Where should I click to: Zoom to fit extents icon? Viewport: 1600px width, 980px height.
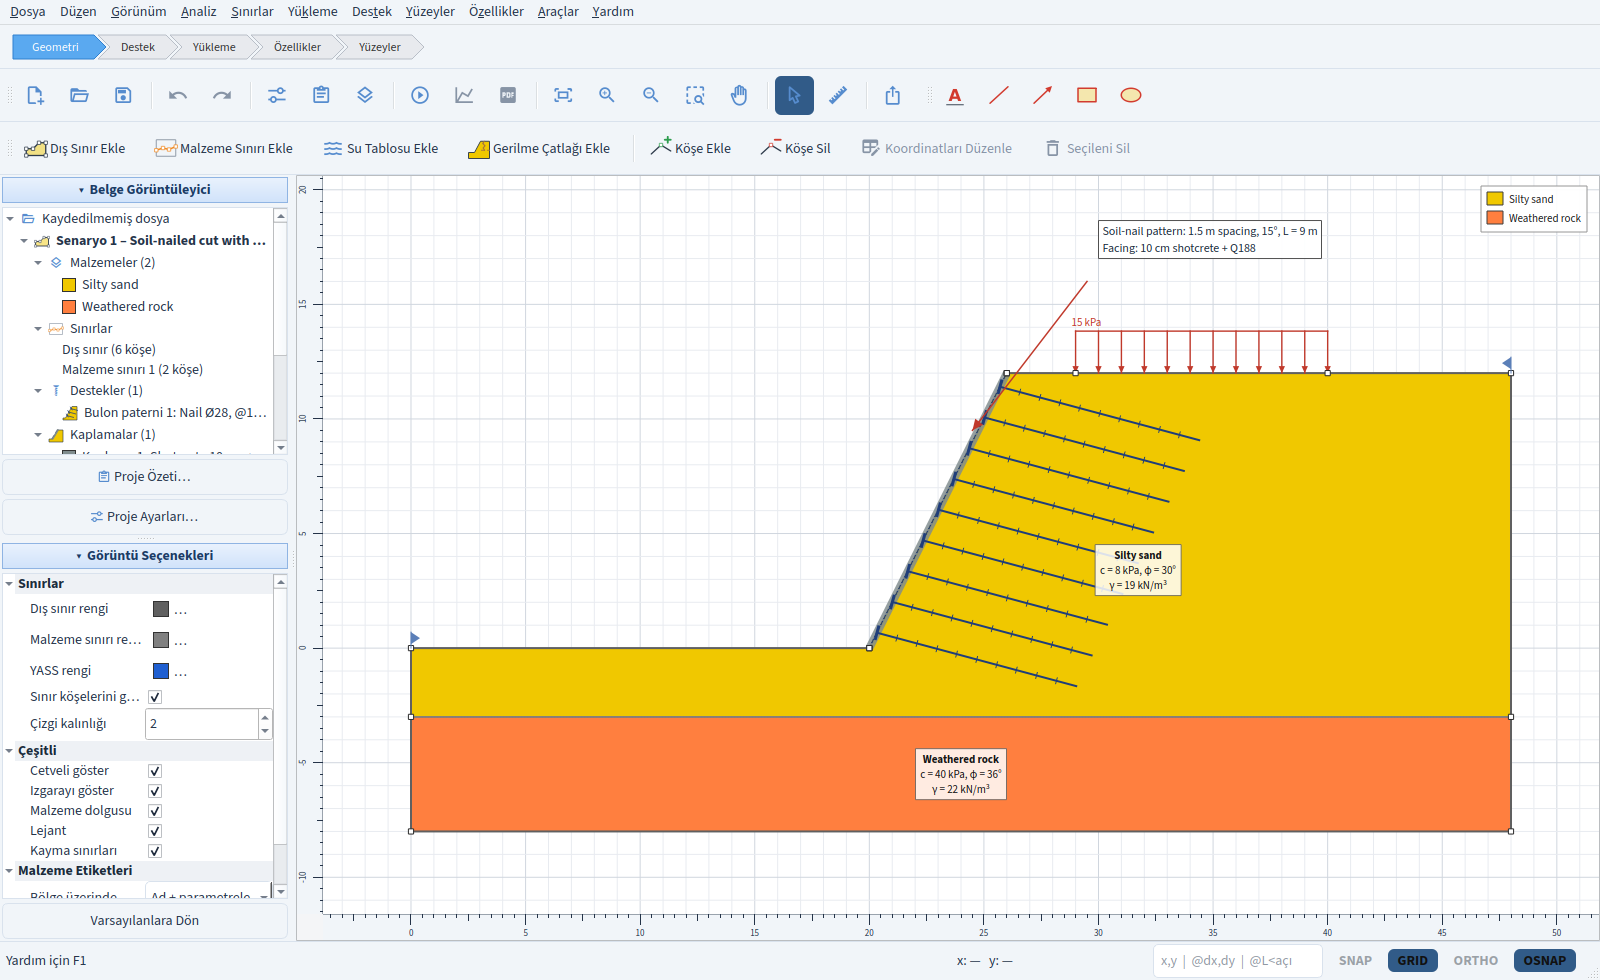point(563,95)
